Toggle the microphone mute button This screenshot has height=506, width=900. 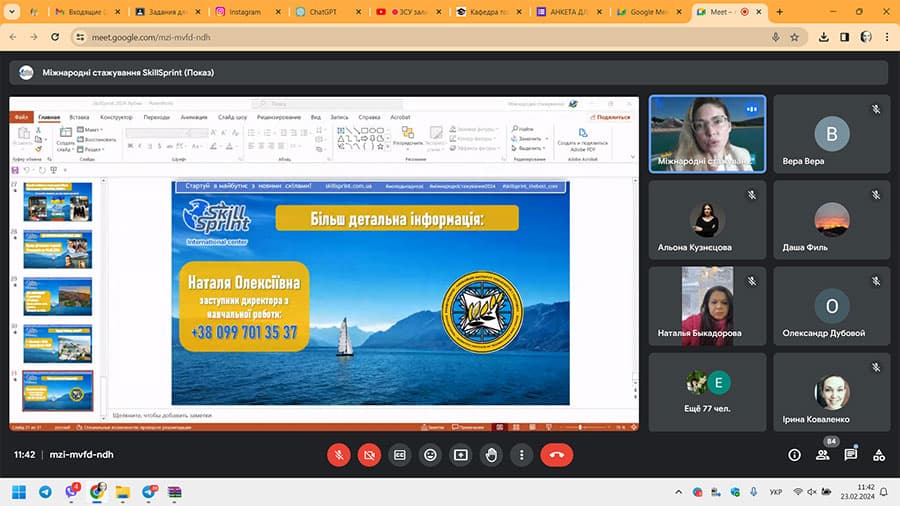coord(339,454)
